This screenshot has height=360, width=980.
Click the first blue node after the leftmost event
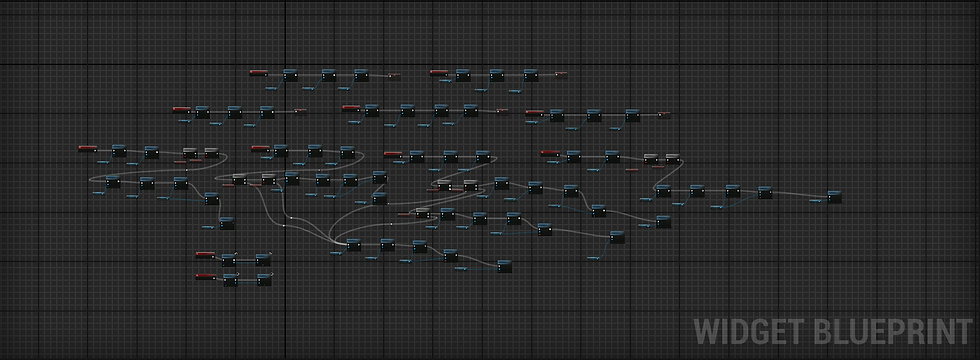click(x=119, y=151)
